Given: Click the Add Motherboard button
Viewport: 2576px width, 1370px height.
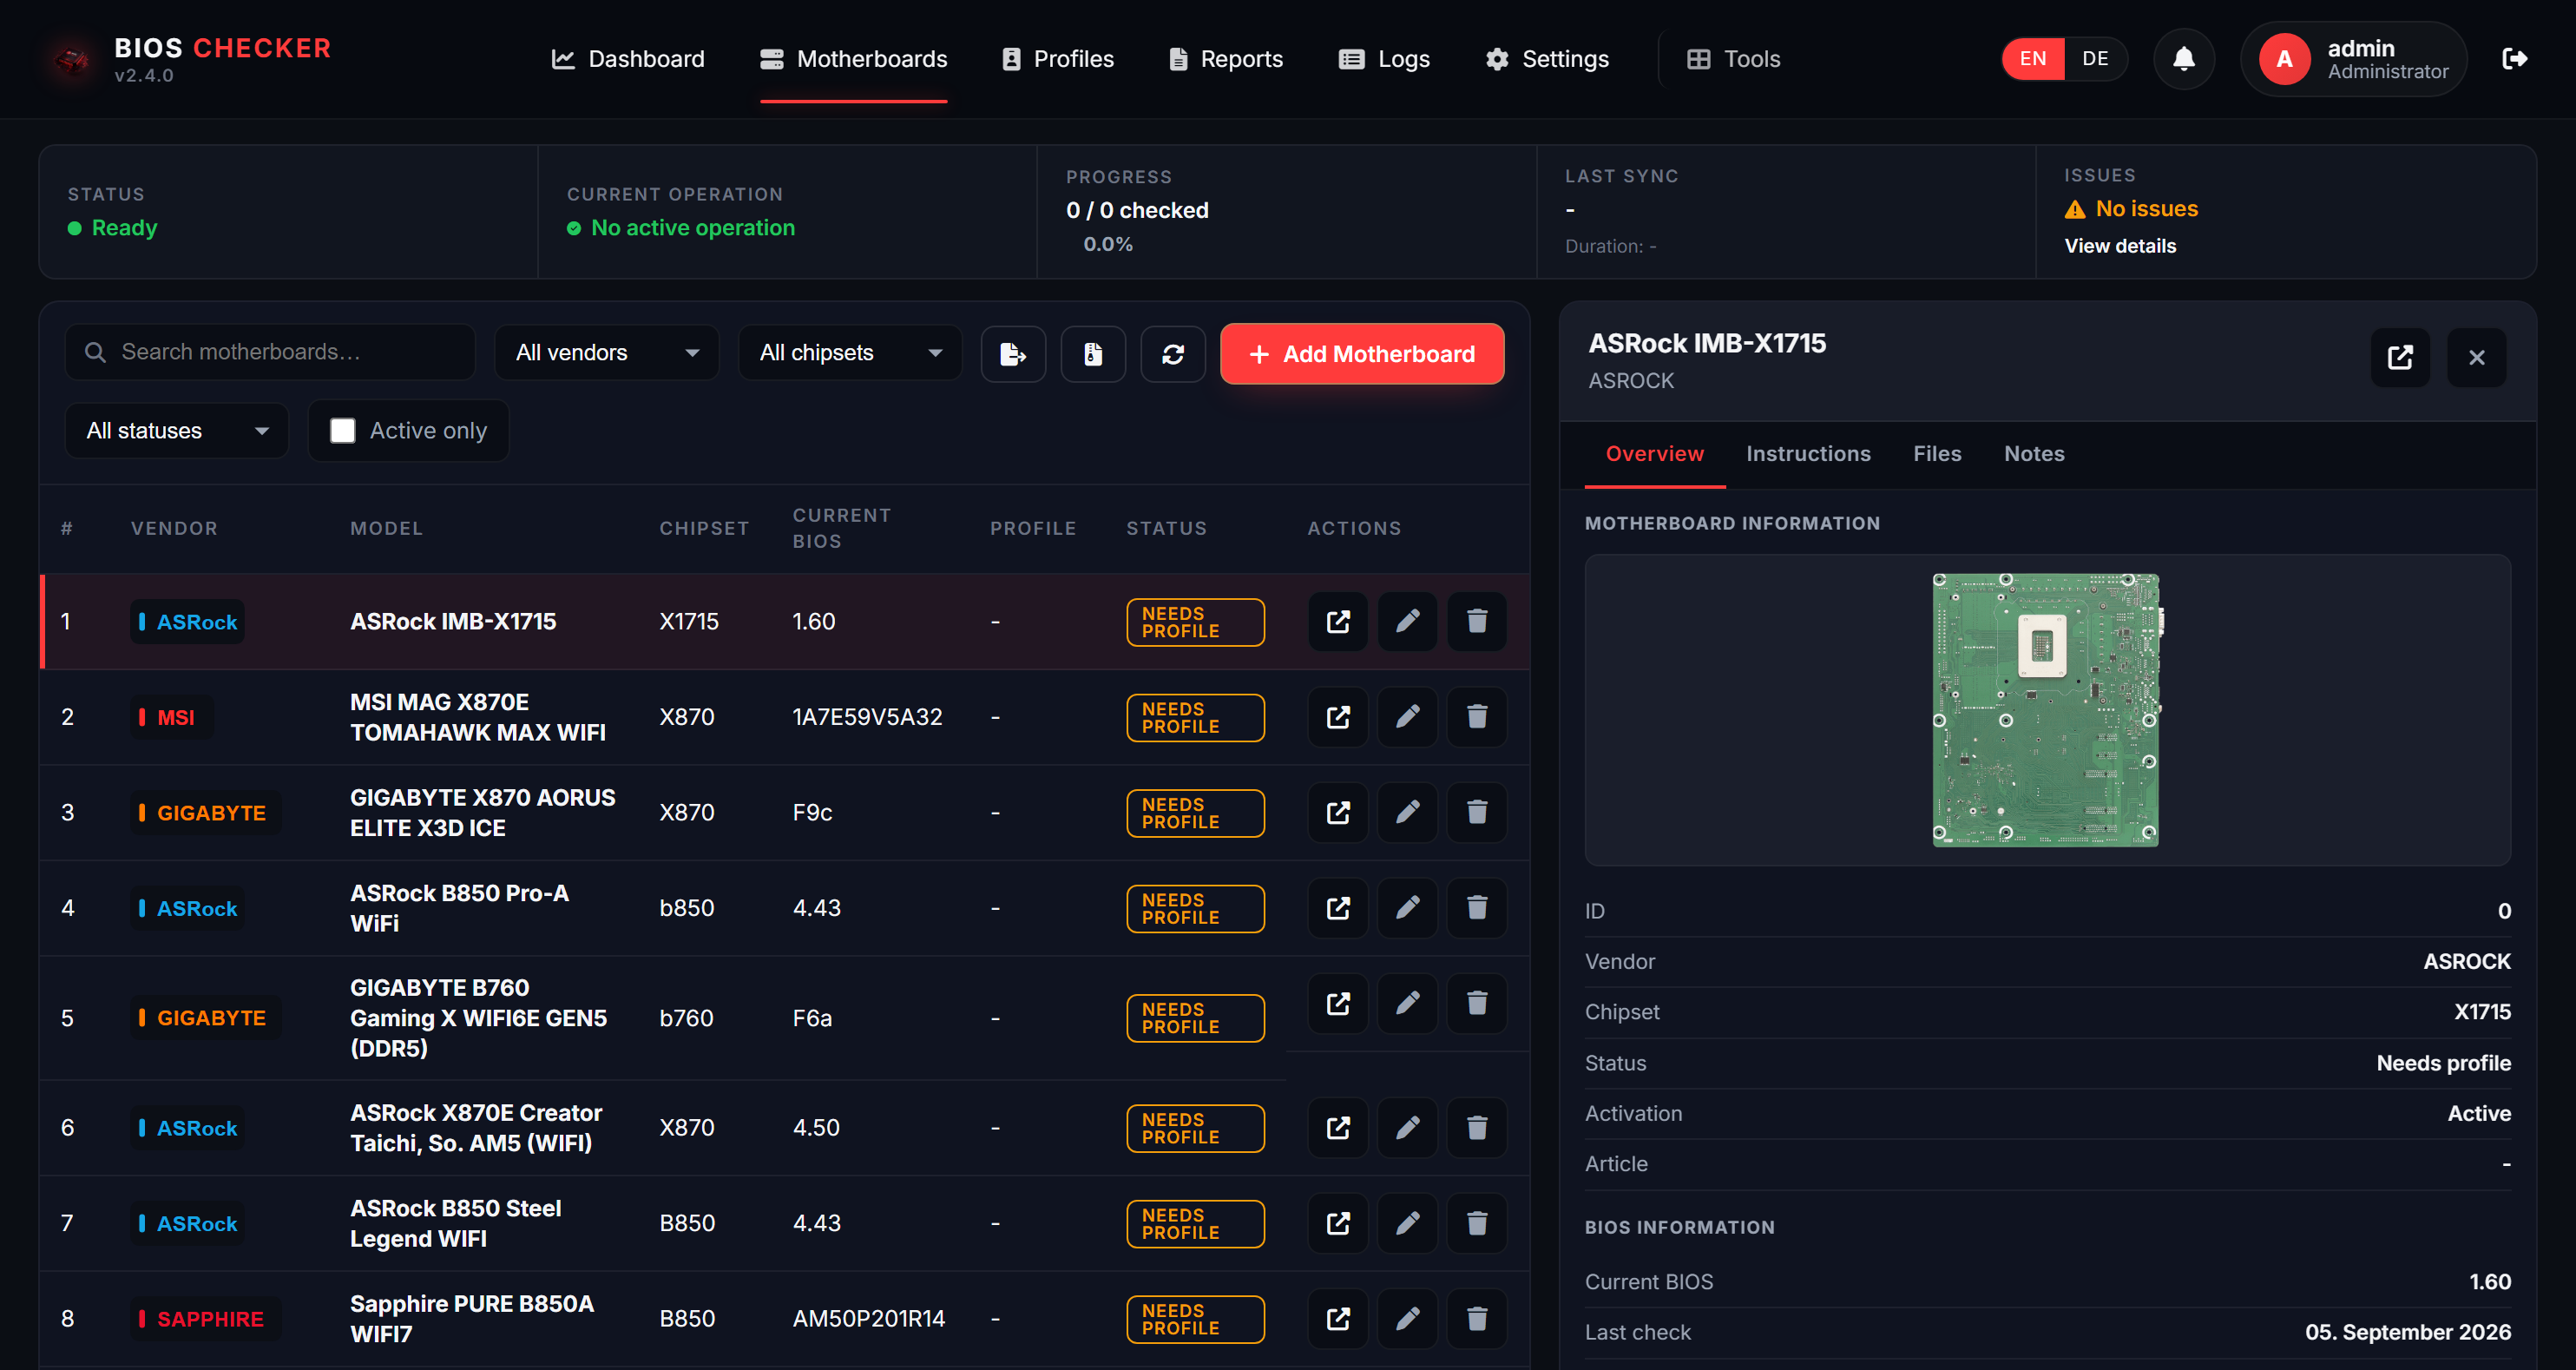Looking at the screenshot, I should tap(1362, 354).
